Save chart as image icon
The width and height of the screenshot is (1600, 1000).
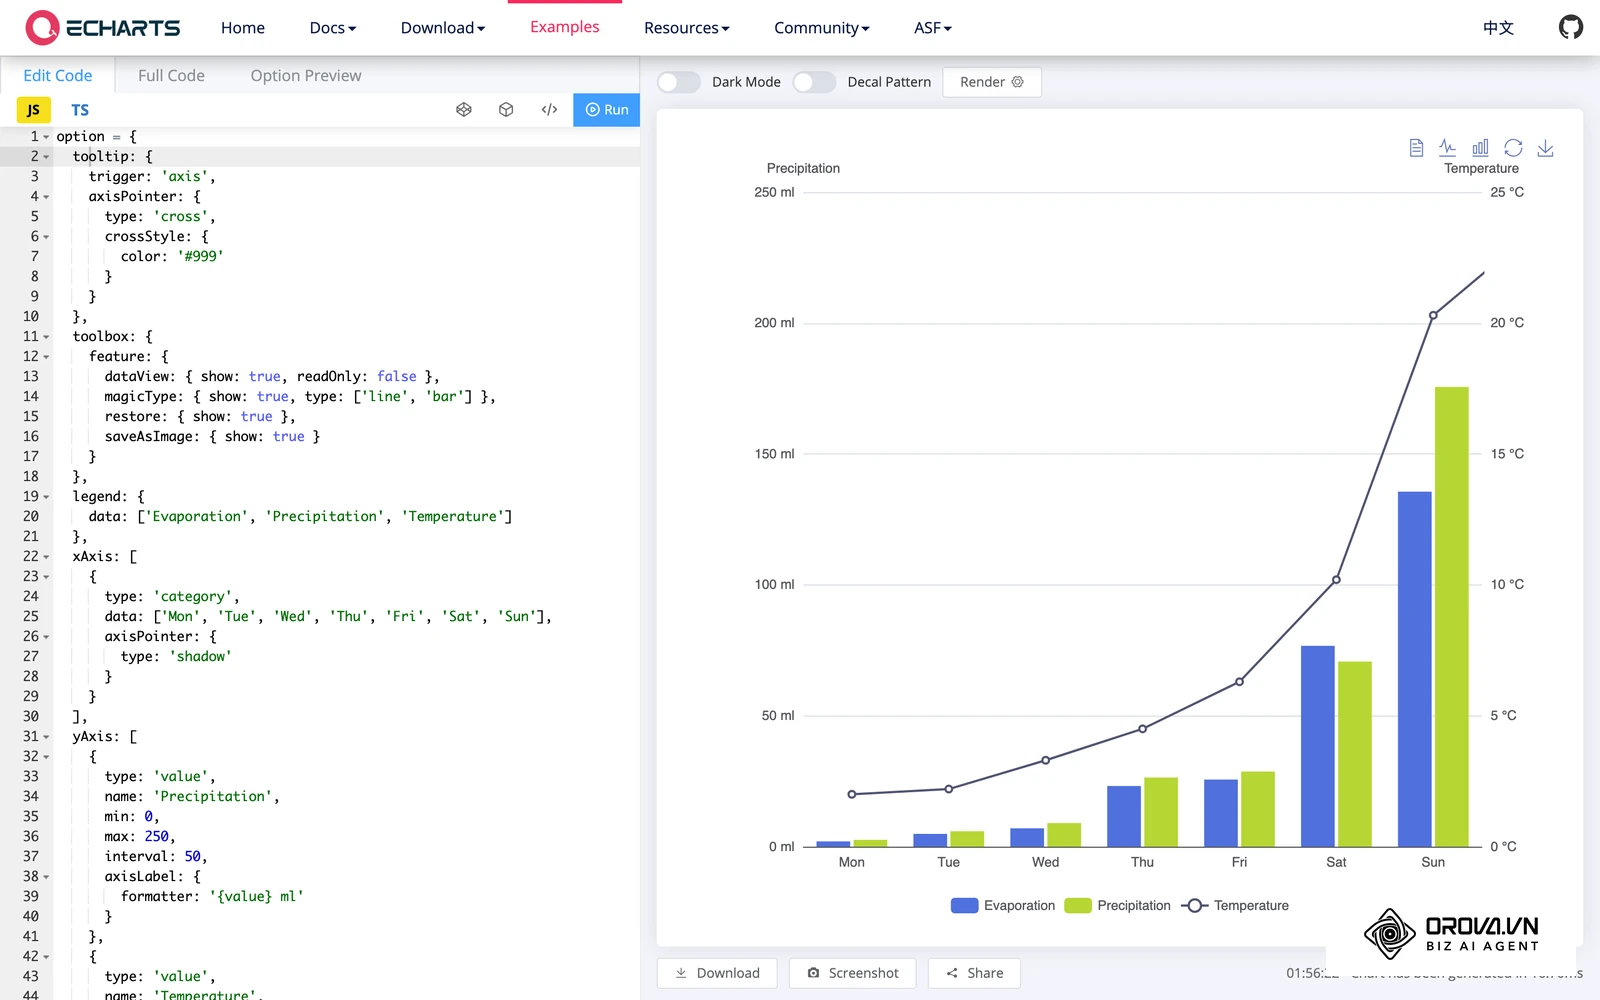(1545, 148)
